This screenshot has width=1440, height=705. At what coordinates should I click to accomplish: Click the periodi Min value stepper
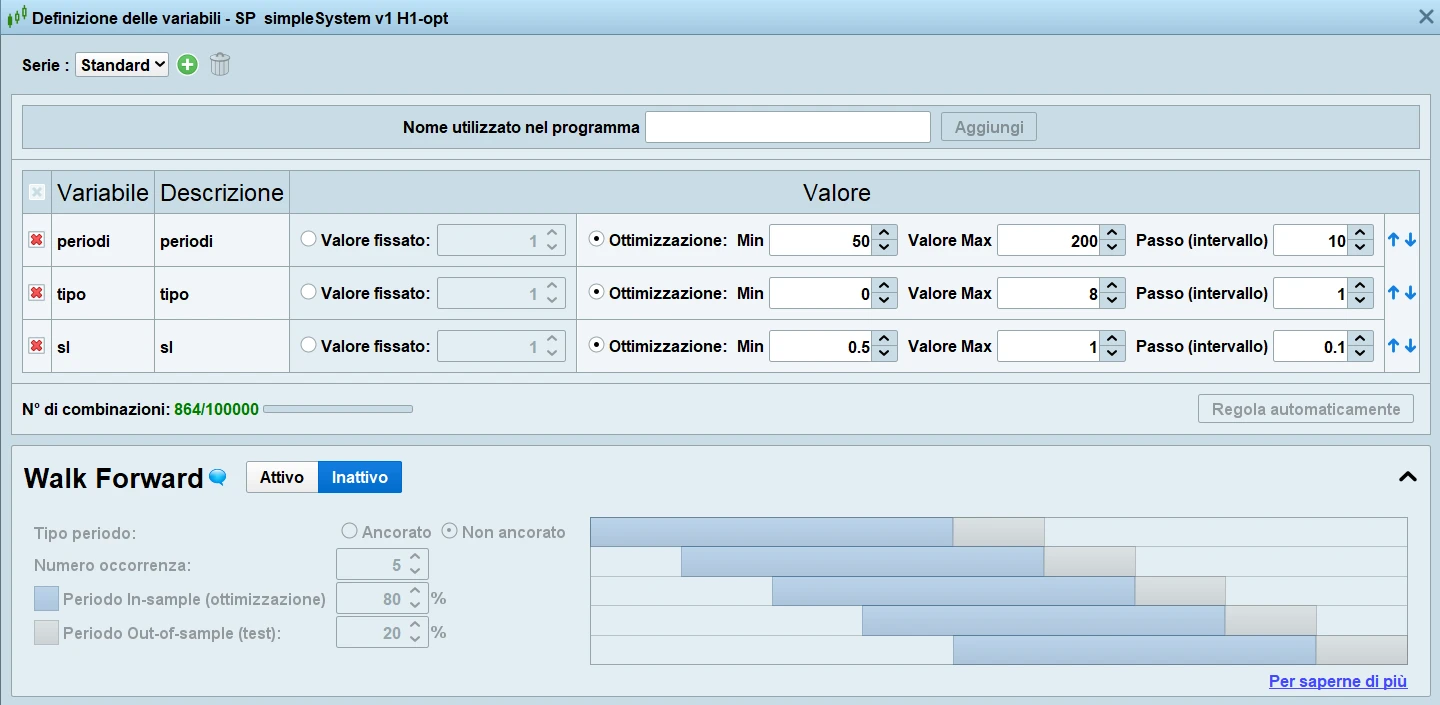pyautogui.click(x=884, y=240)
